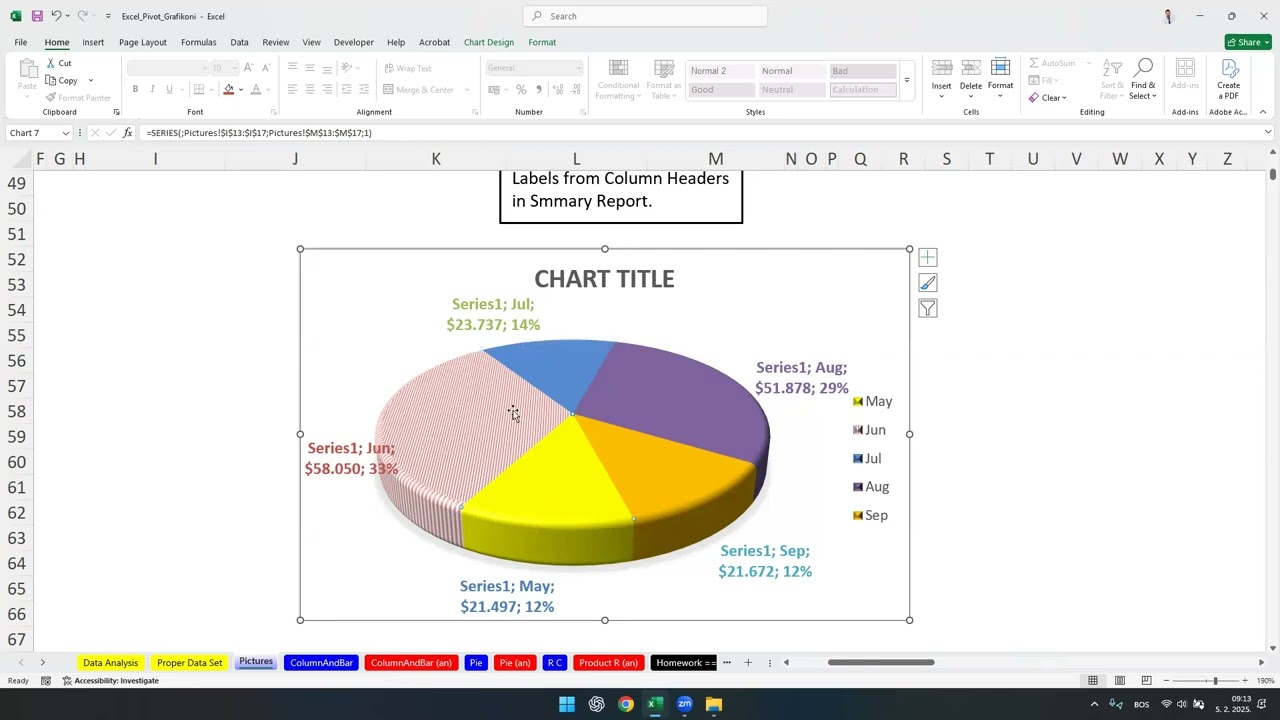Viewport: 1280px width, 720px height.
Task: Click the Chart Title text
Action: (x=604, y=279)
